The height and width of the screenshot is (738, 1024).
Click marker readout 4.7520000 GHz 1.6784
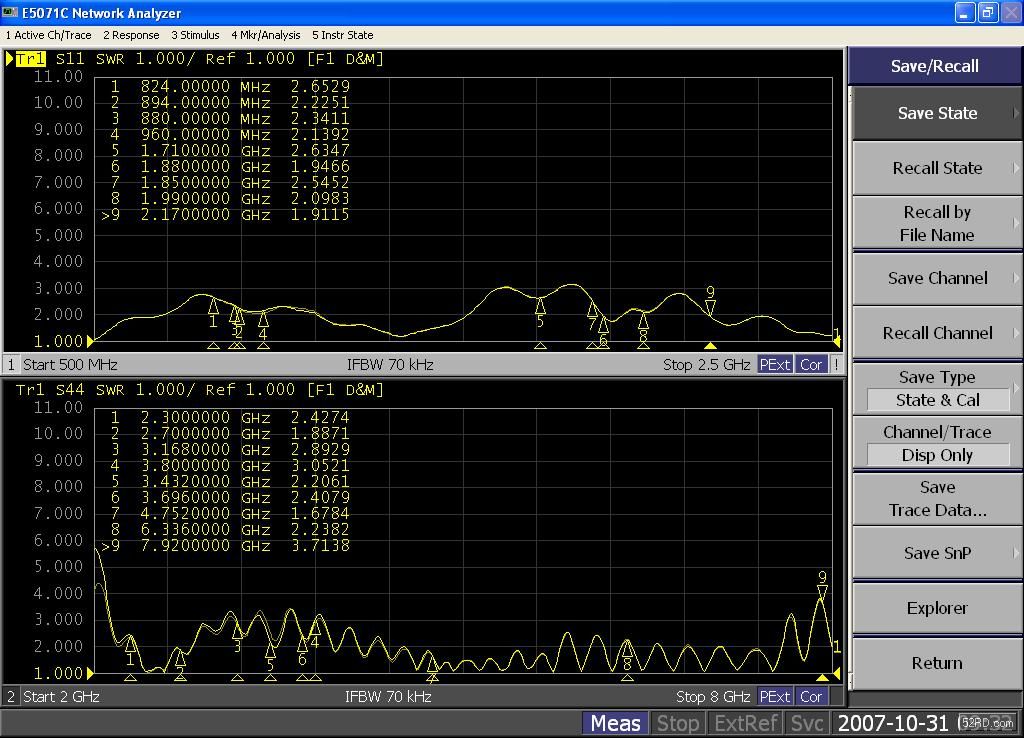(x=230, y=513)
